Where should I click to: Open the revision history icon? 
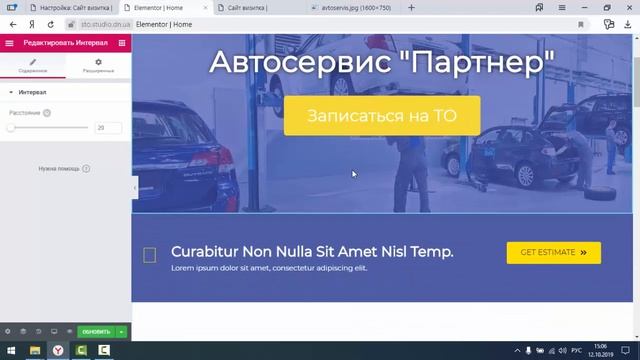click(38, 331)
